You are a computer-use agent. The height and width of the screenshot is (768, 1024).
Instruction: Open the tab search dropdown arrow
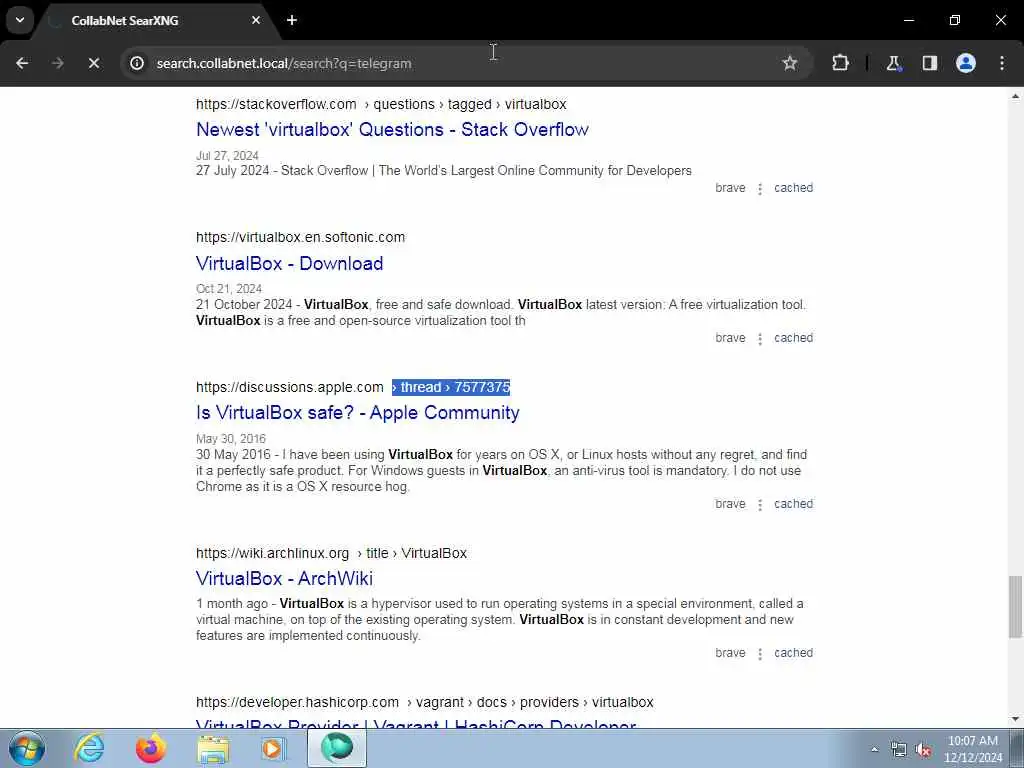point(20,20)
